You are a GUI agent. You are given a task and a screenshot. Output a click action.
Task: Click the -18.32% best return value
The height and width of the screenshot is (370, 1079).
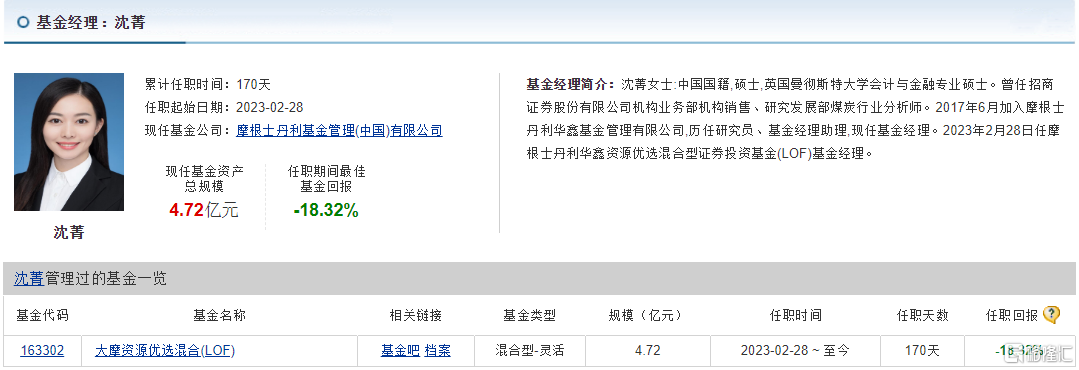pos(326,210)
